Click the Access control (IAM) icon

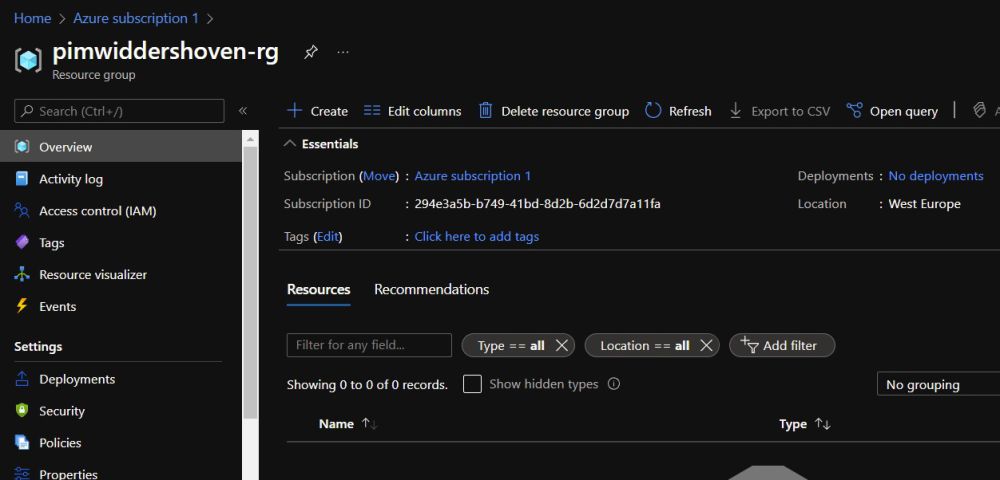22,210
